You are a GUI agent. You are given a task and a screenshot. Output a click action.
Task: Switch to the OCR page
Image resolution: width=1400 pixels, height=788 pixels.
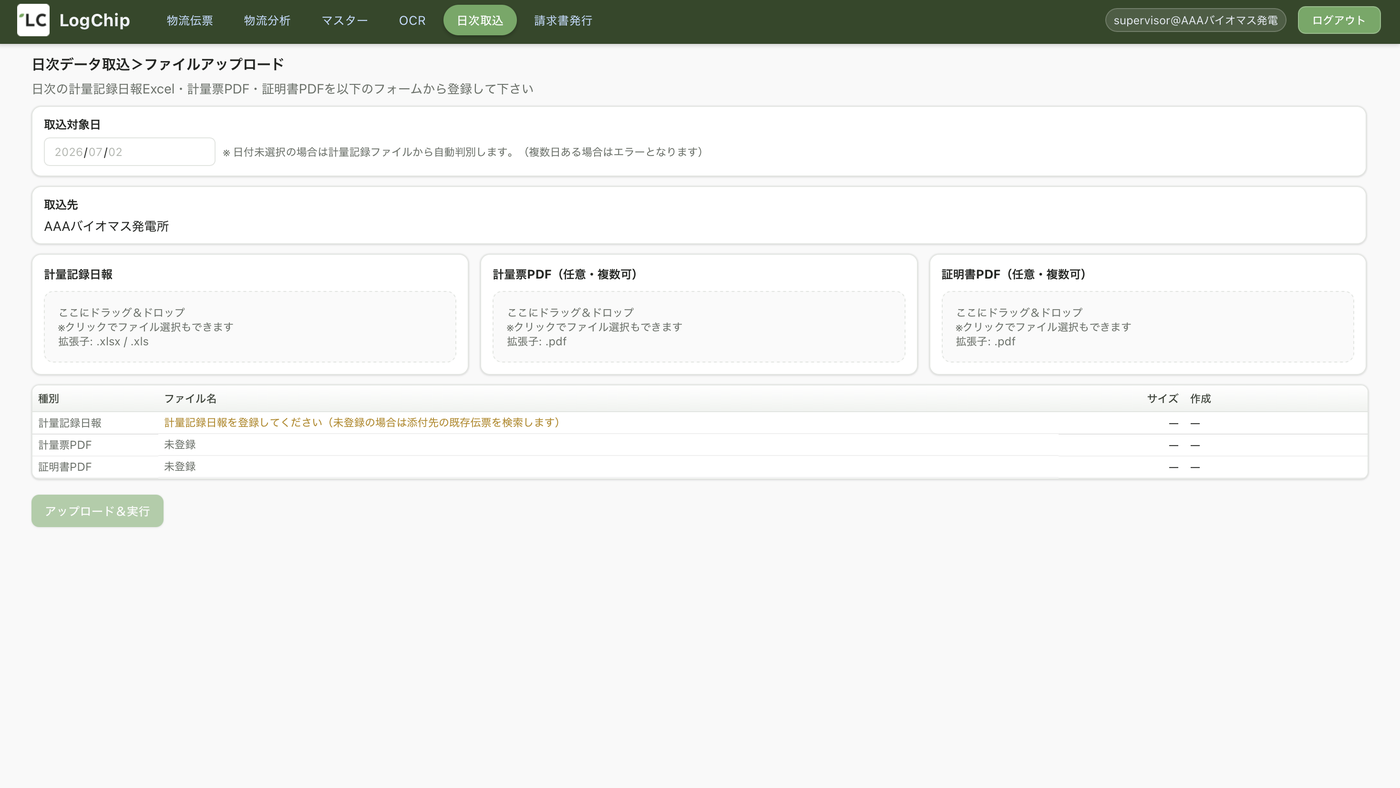pyautogui.click(x=412, y=20)
